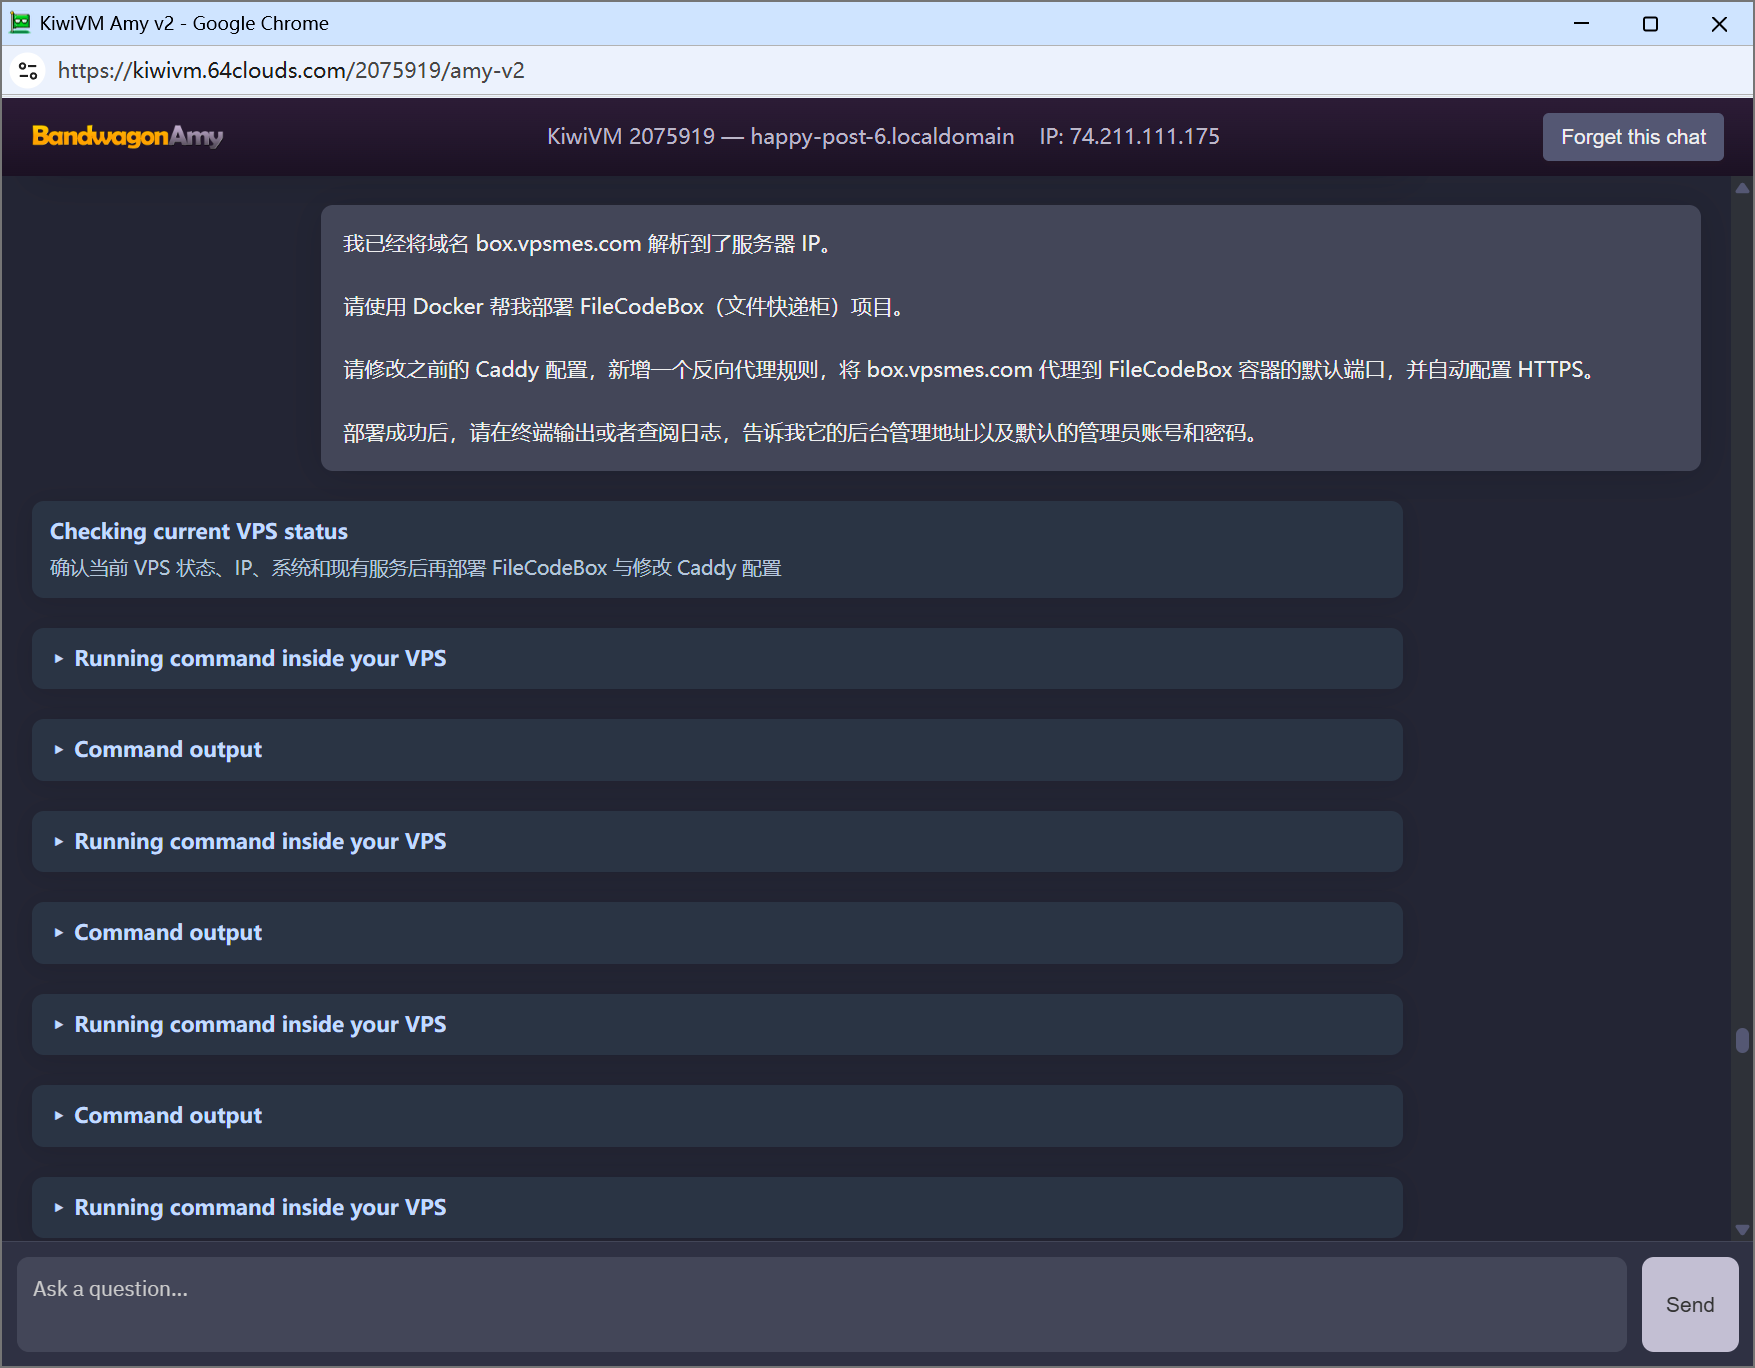
Task: Click scrollbar down arrow in chat
Action: (x=1742, y=1230)
